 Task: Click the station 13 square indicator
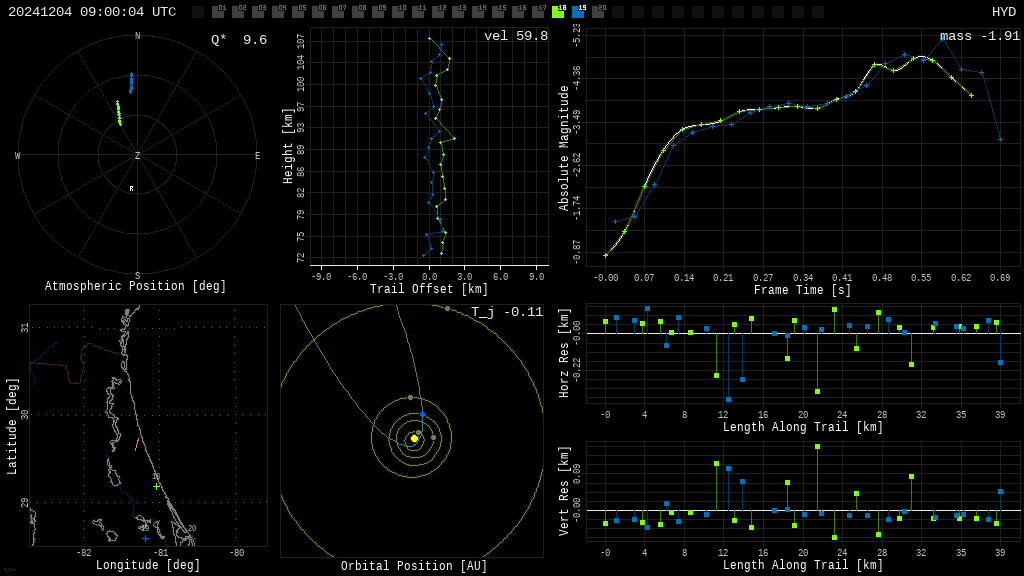click(x=458, y=11)
